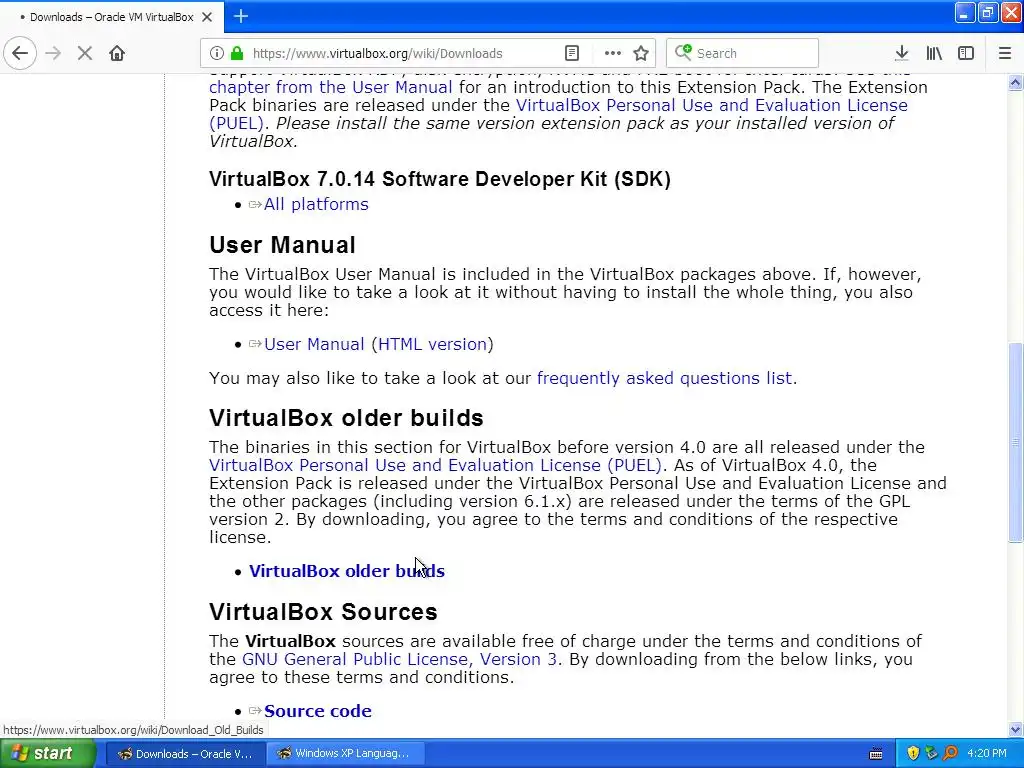This screenshot has width=1024, height=768.
Task: Click the keyboard icon in taskbar
Action: tap(876, 754)
